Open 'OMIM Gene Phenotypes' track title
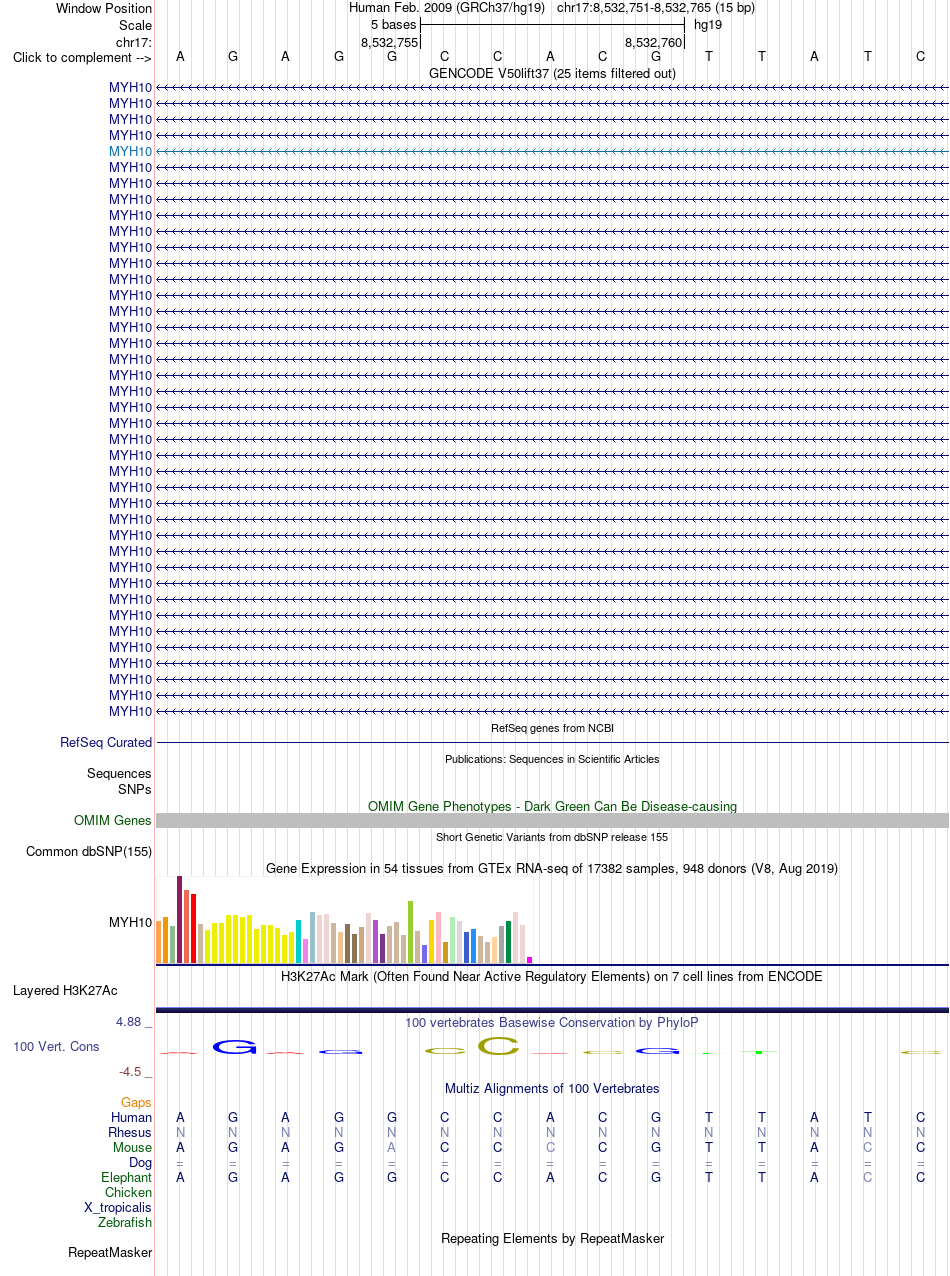Screen dimensions: 950x1276 click(552, 806)
